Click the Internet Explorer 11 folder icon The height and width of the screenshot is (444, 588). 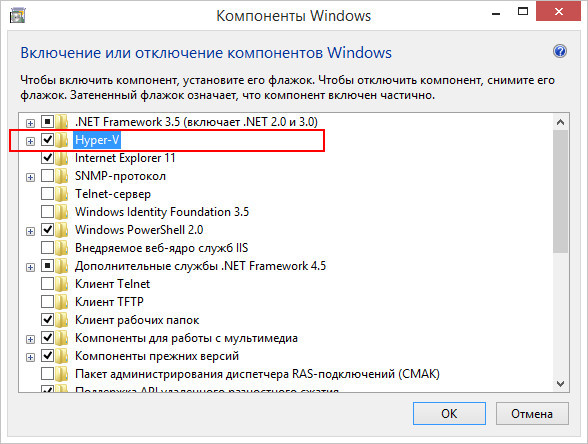[x=62, y=158]
